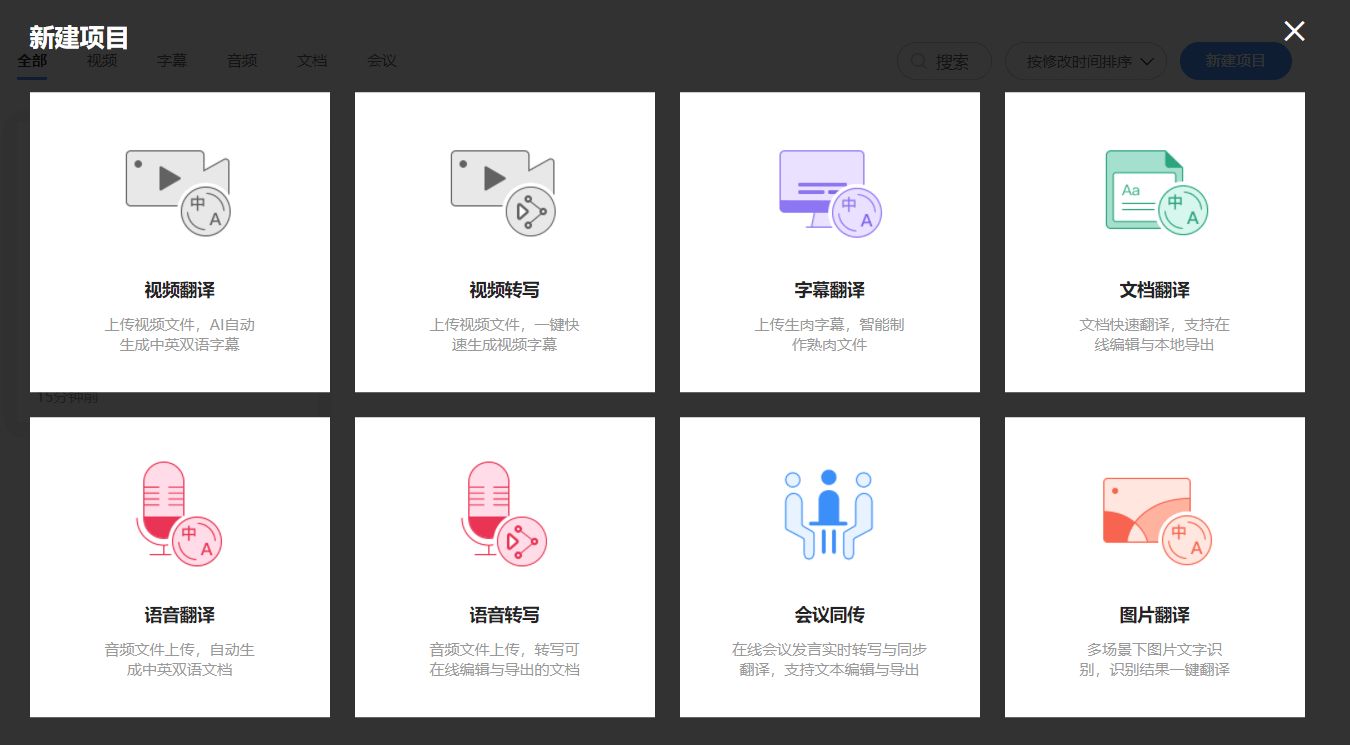
Task: Close the 新建项目 dialog with the X
Action: tap(1294, 31)
